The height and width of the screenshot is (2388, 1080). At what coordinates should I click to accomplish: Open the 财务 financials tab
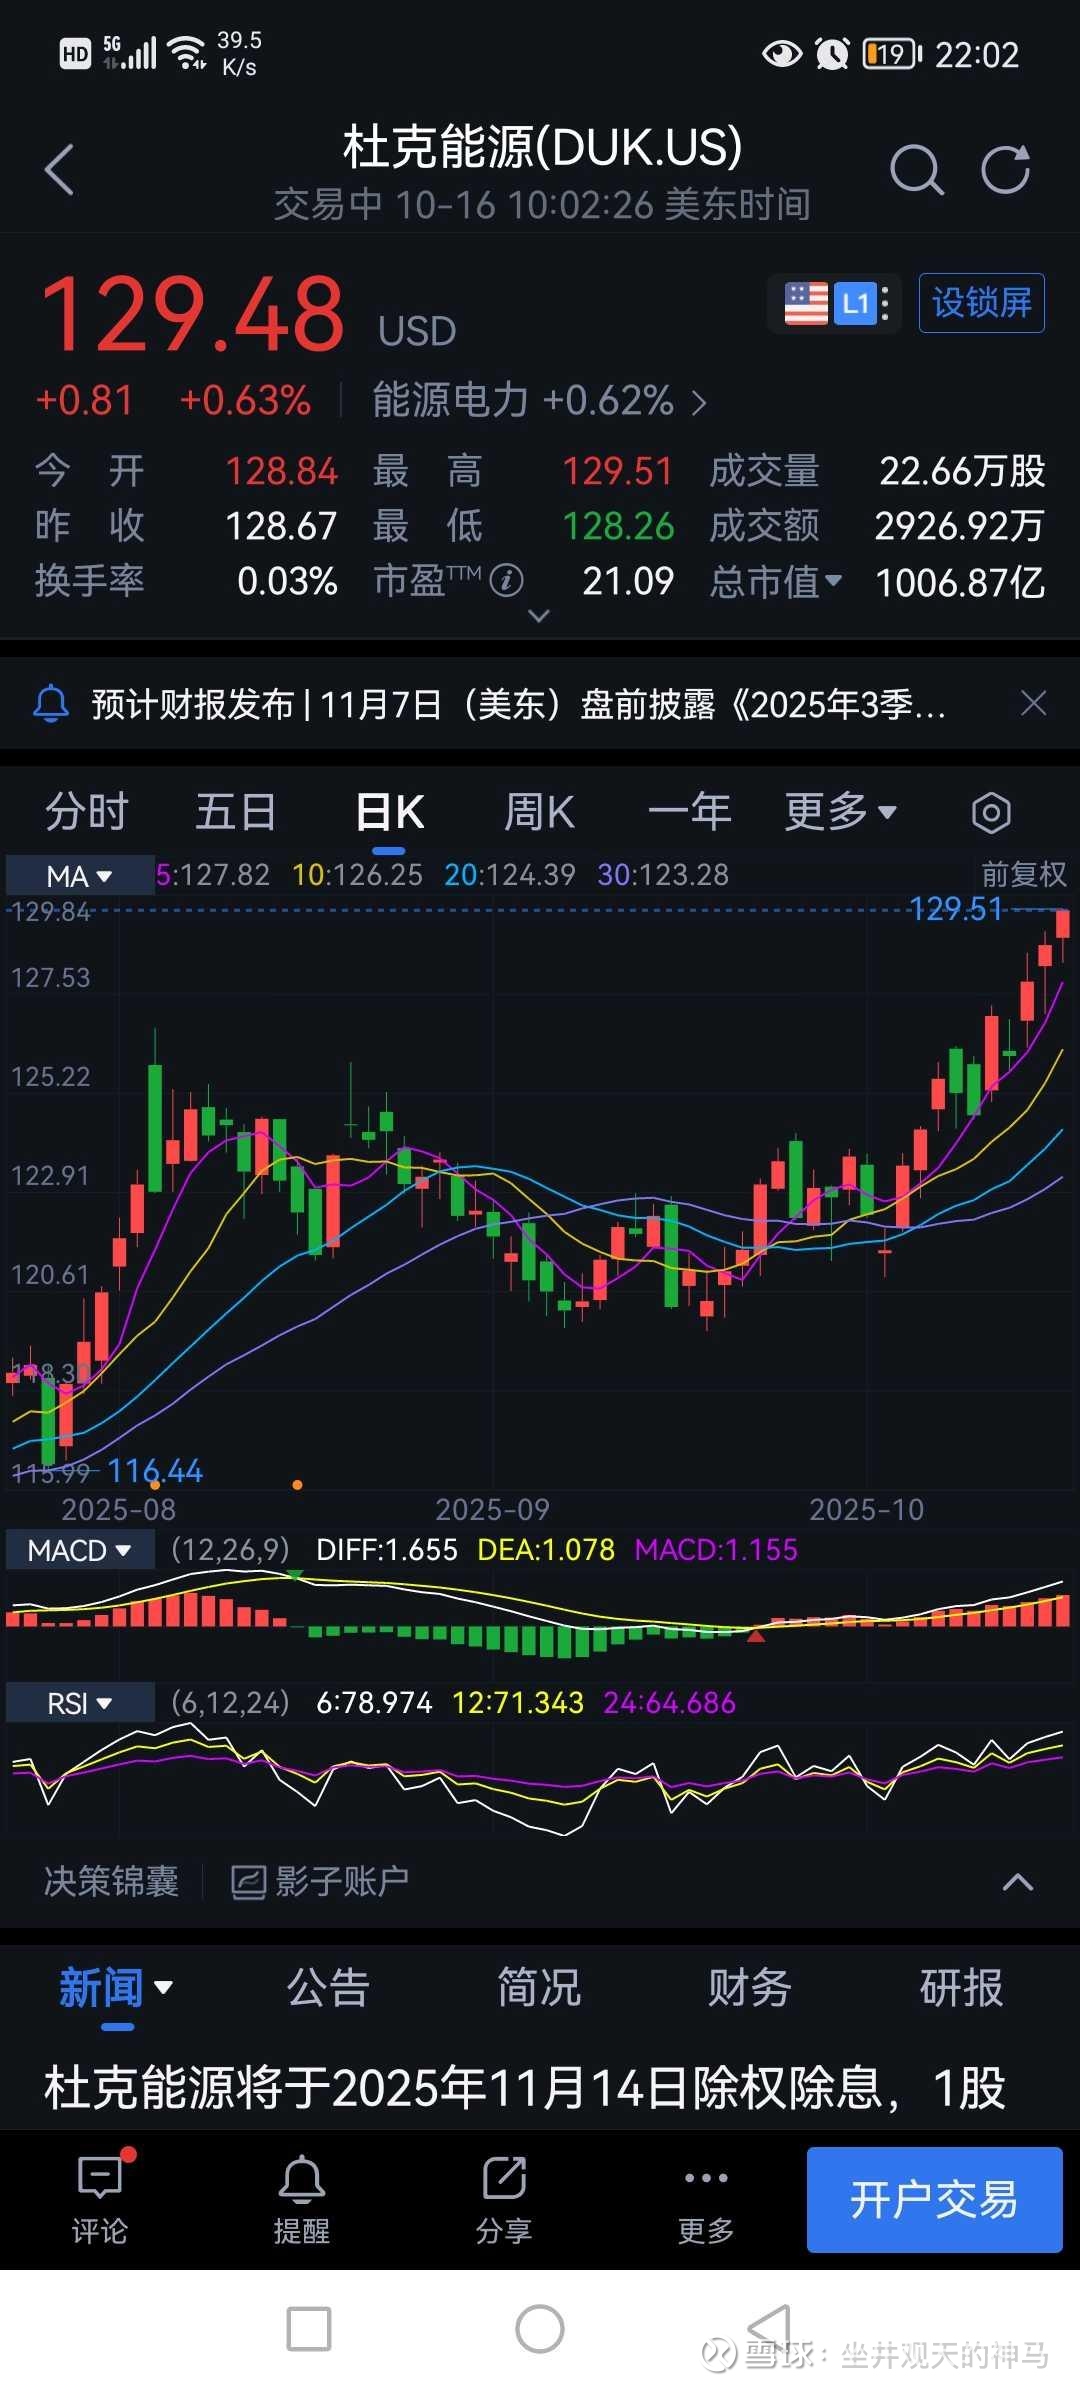(750, 1988)
